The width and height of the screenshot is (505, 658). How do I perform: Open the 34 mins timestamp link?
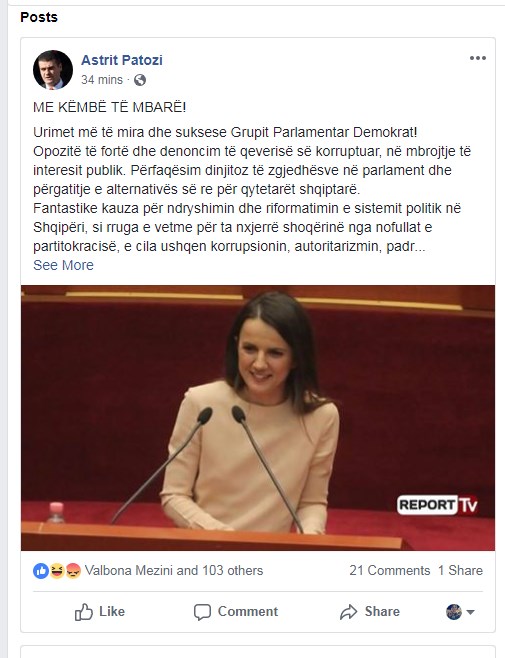[x=102, y=80]
